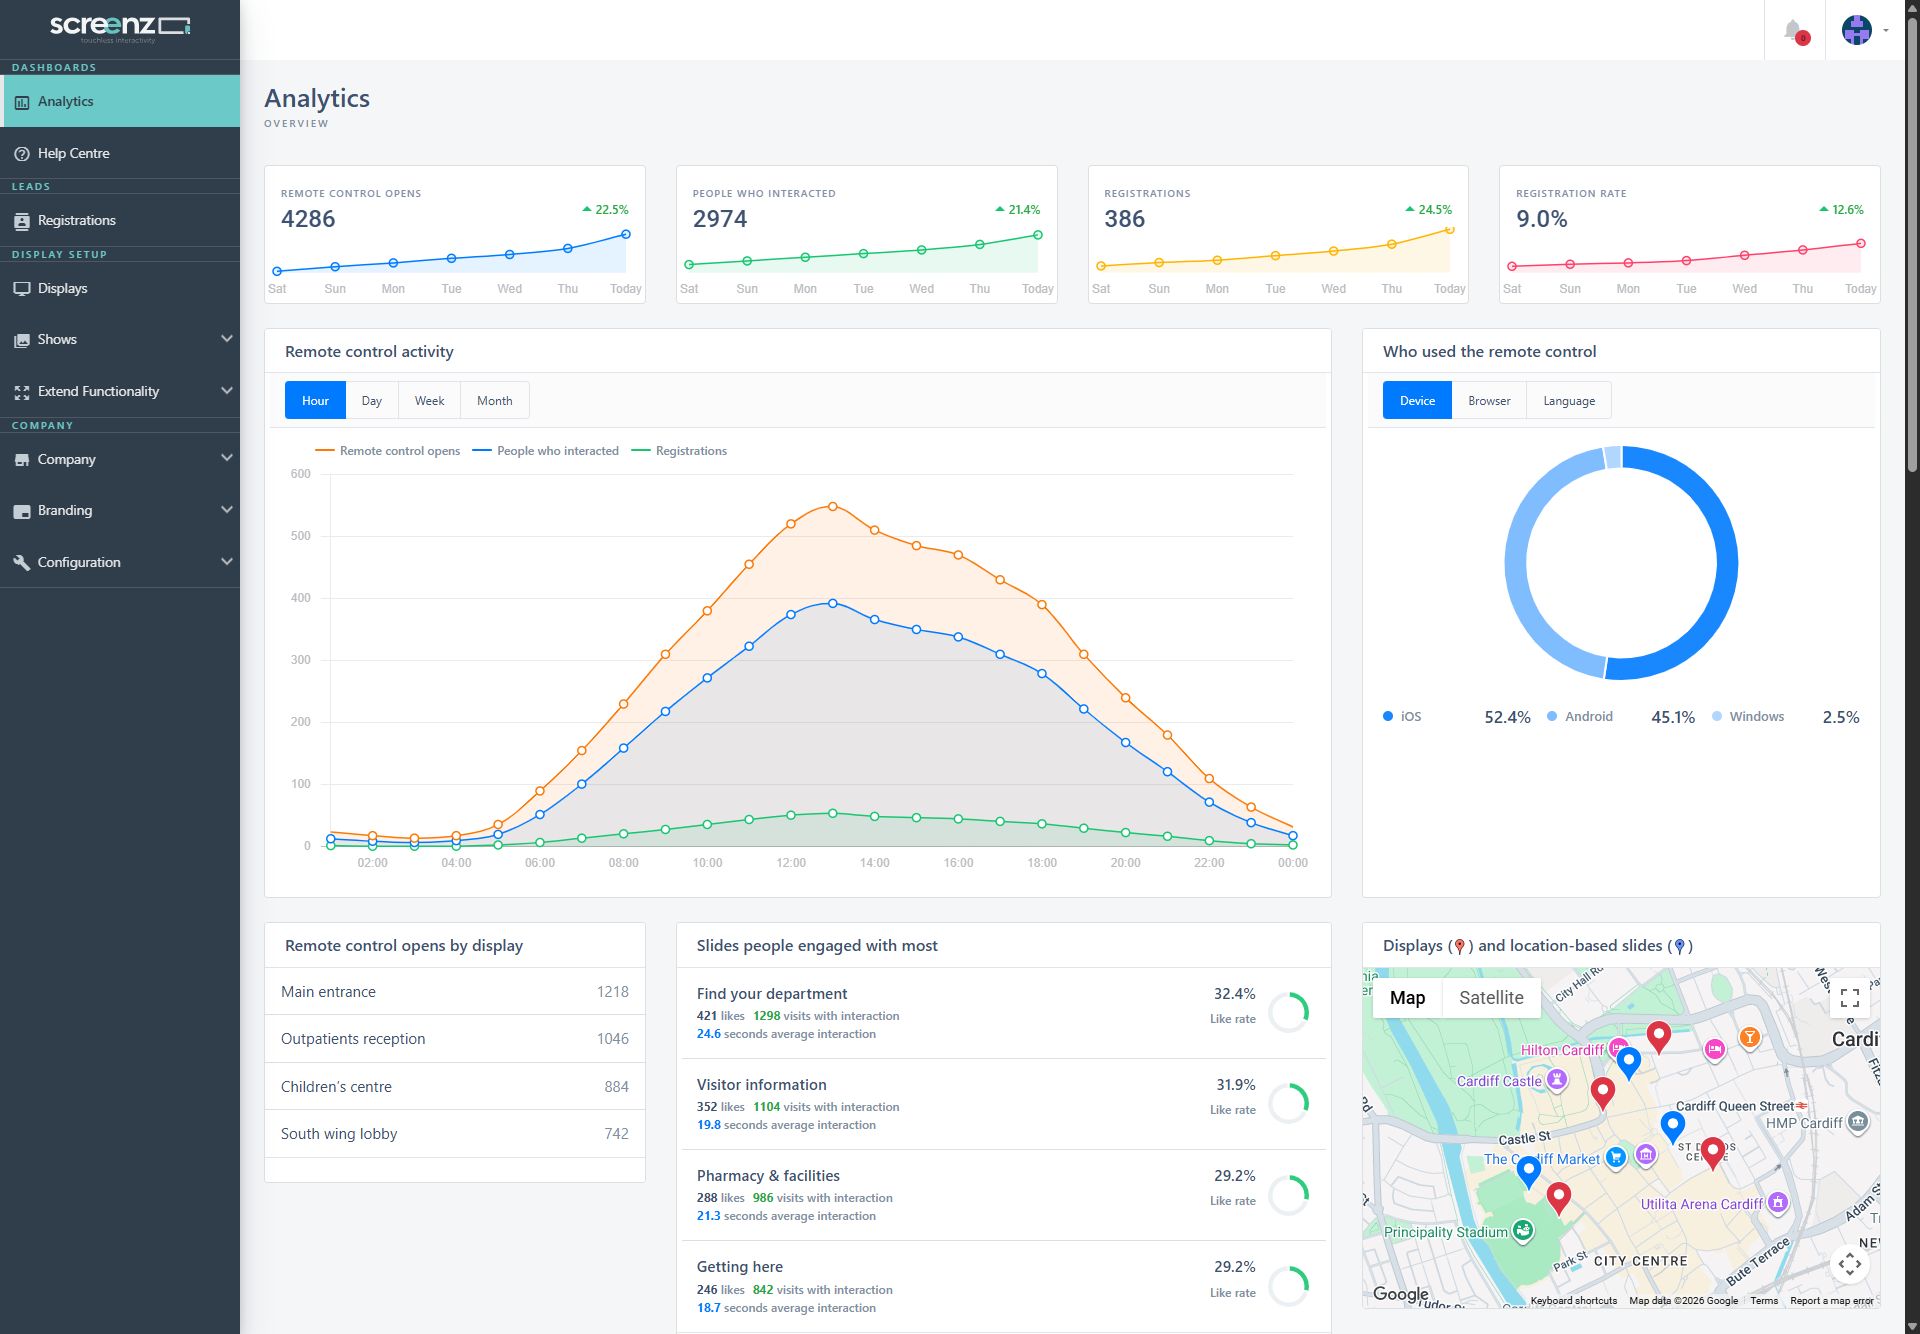
Task: Select the Browser tab
Action: pyautogui.click(x=1489, y=401)
